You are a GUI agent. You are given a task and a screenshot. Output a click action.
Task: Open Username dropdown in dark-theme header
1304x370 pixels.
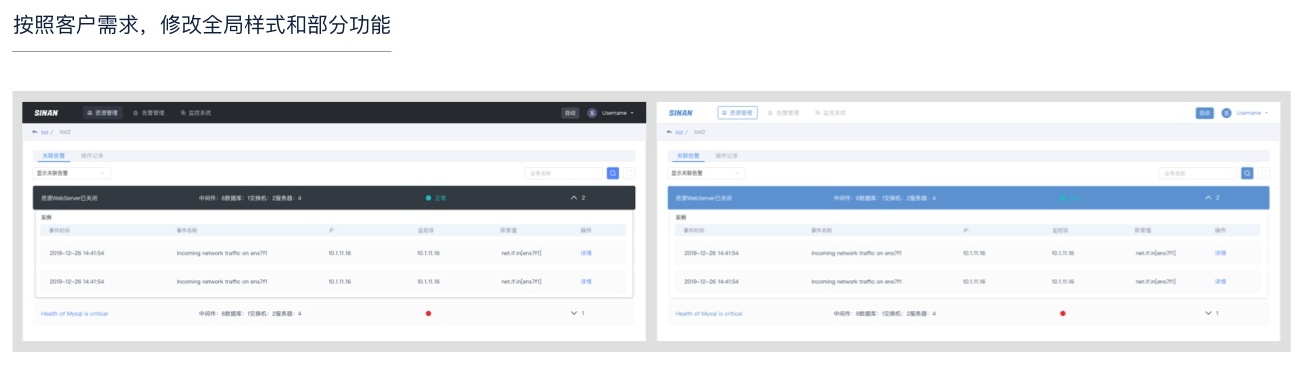[x=618, y=113]
